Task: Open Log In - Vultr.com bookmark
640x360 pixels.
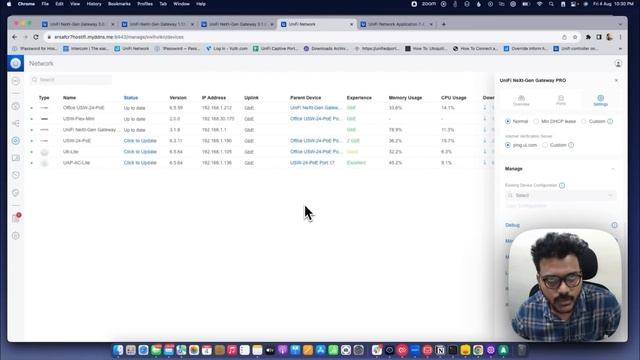Action: pos(227,49)
